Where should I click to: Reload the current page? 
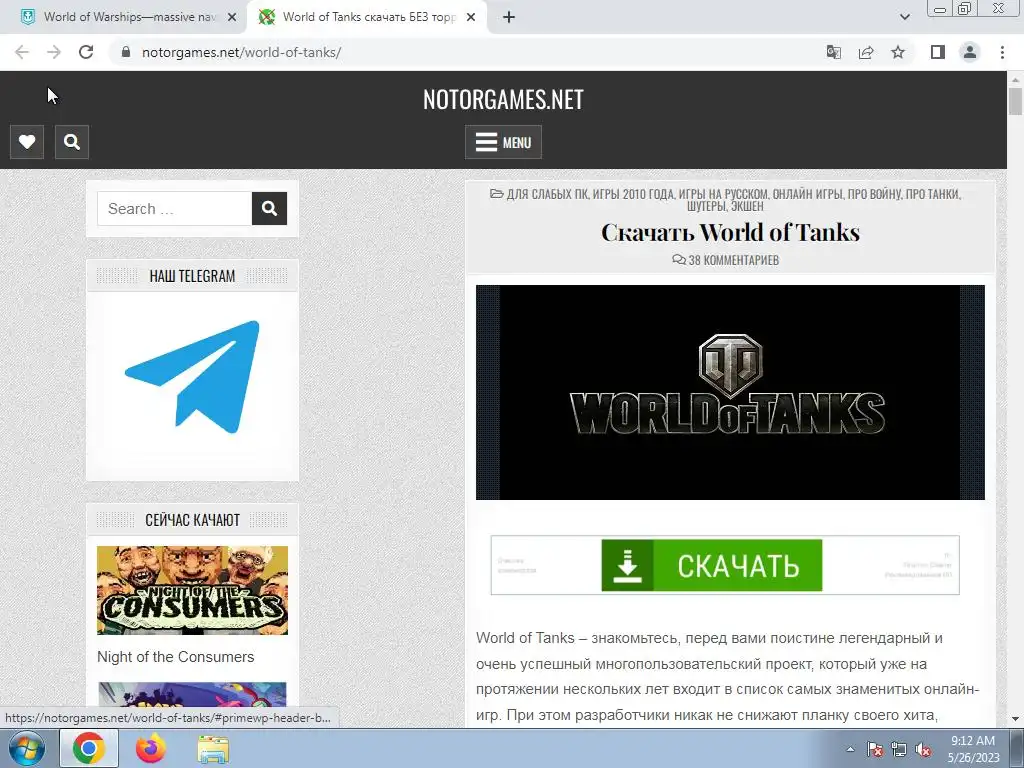[86, 52]
